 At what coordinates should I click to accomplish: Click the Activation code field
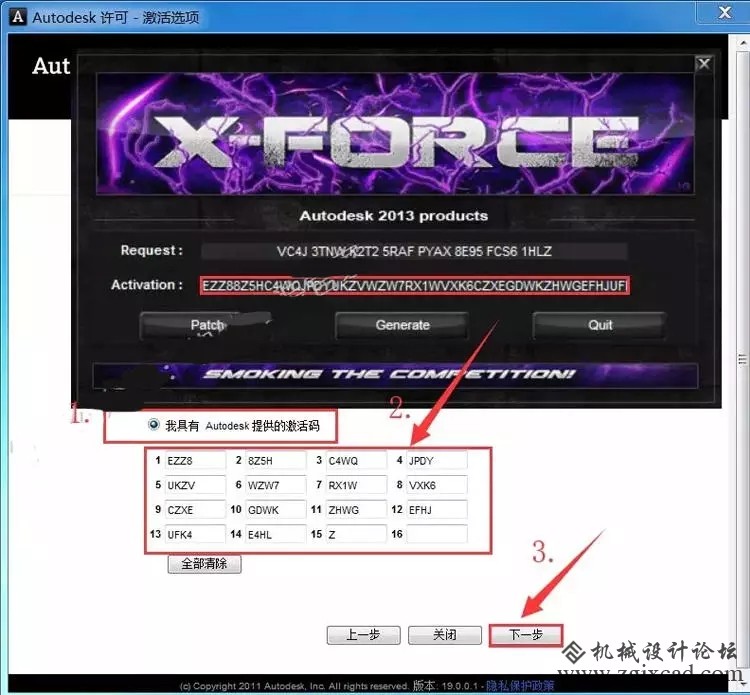[414, 286]
